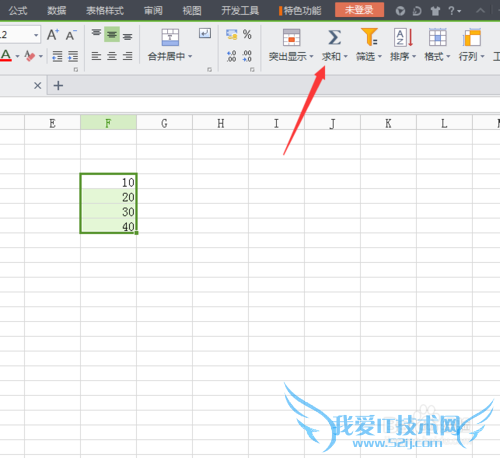Image resolution: width=500 pixels, height=458 pixels.
Task: Click the round shield icon in title bar
Action: 400,11
